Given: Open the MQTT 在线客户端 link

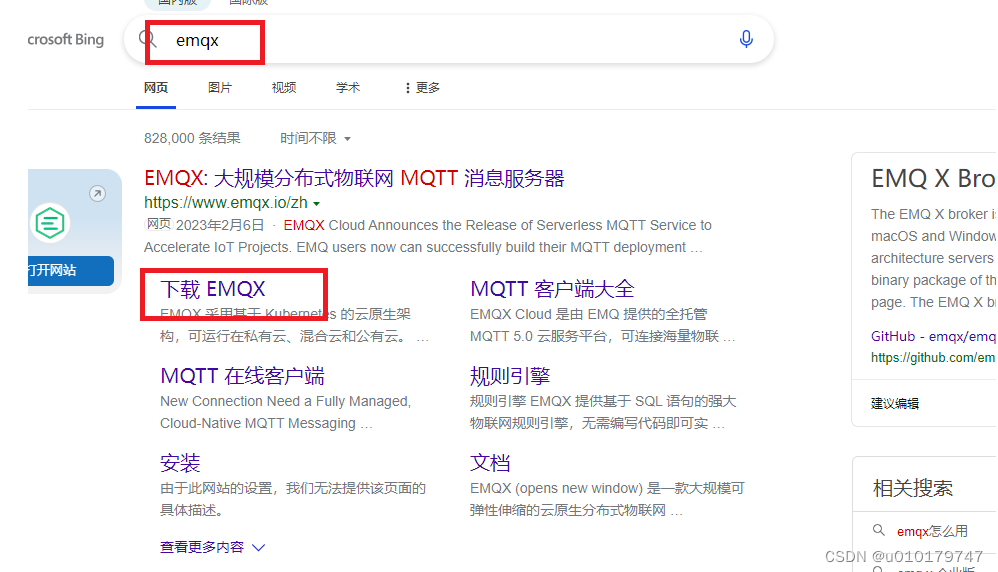Looking at the screenshot, I should point(242,376).
